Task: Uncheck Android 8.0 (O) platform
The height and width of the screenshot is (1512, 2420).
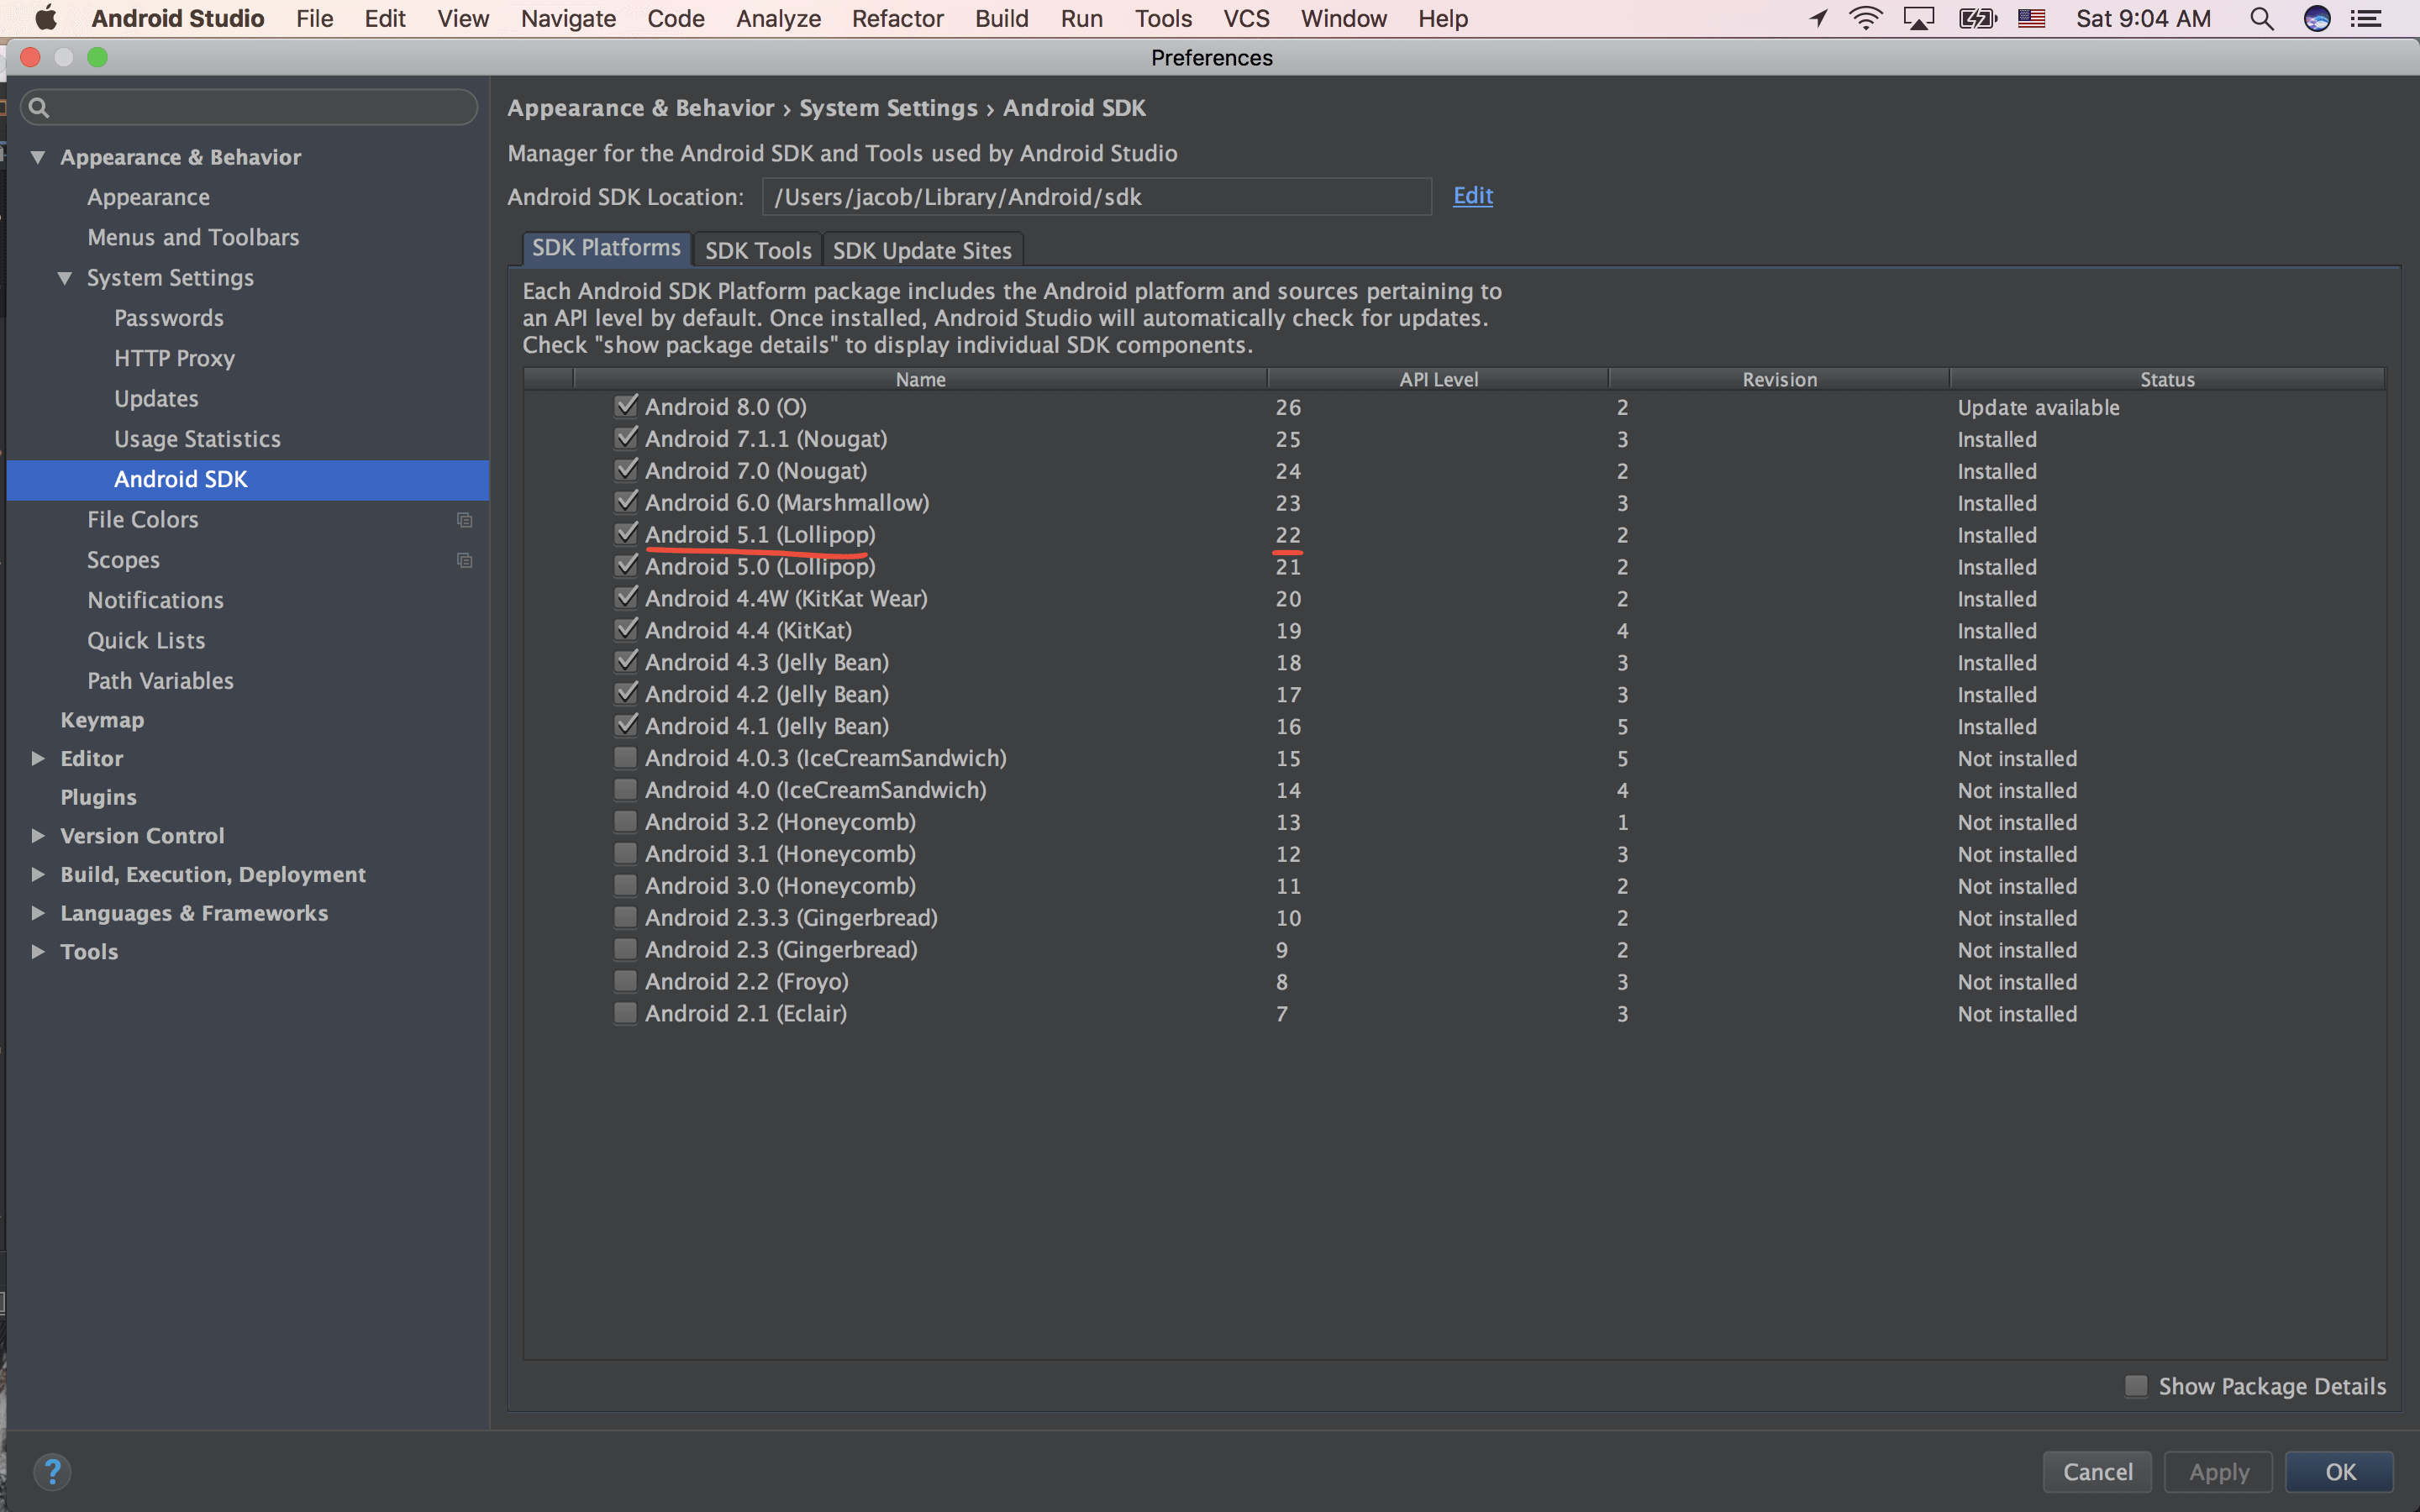Action: pyautogui.click(x=626, y=406)
